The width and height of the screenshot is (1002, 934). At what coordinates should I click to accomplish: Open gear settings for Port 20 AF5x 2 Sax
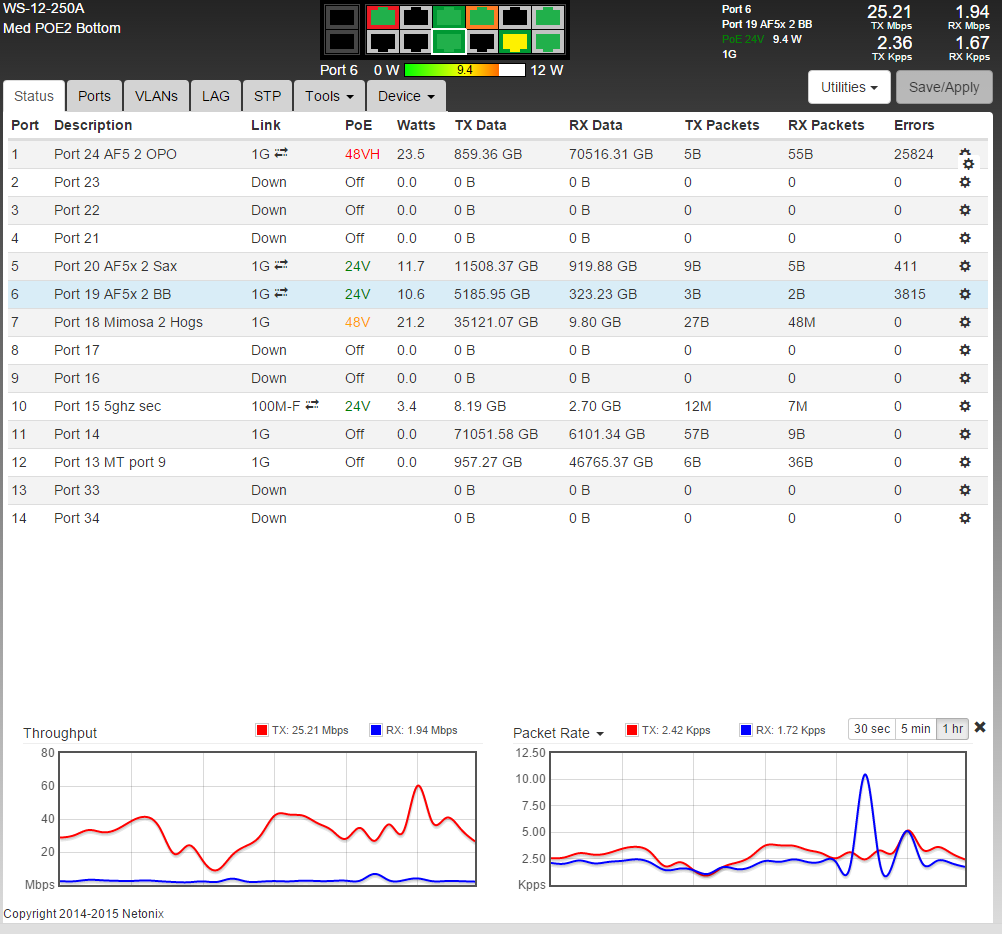pos(964,266)
